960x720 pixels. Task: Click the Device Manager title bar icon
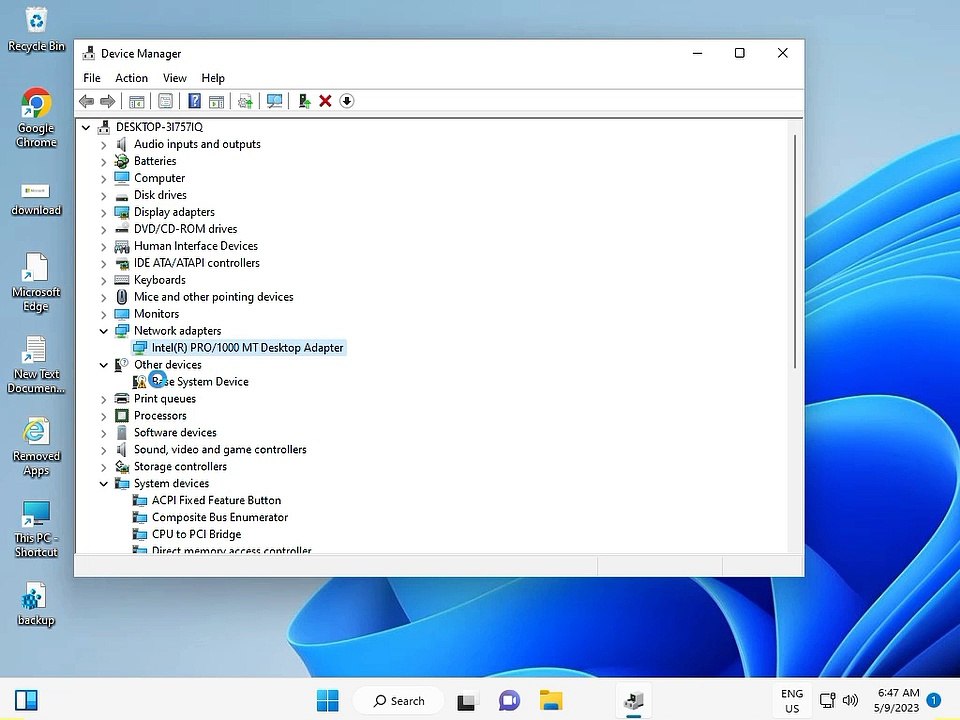click(89, 53)
